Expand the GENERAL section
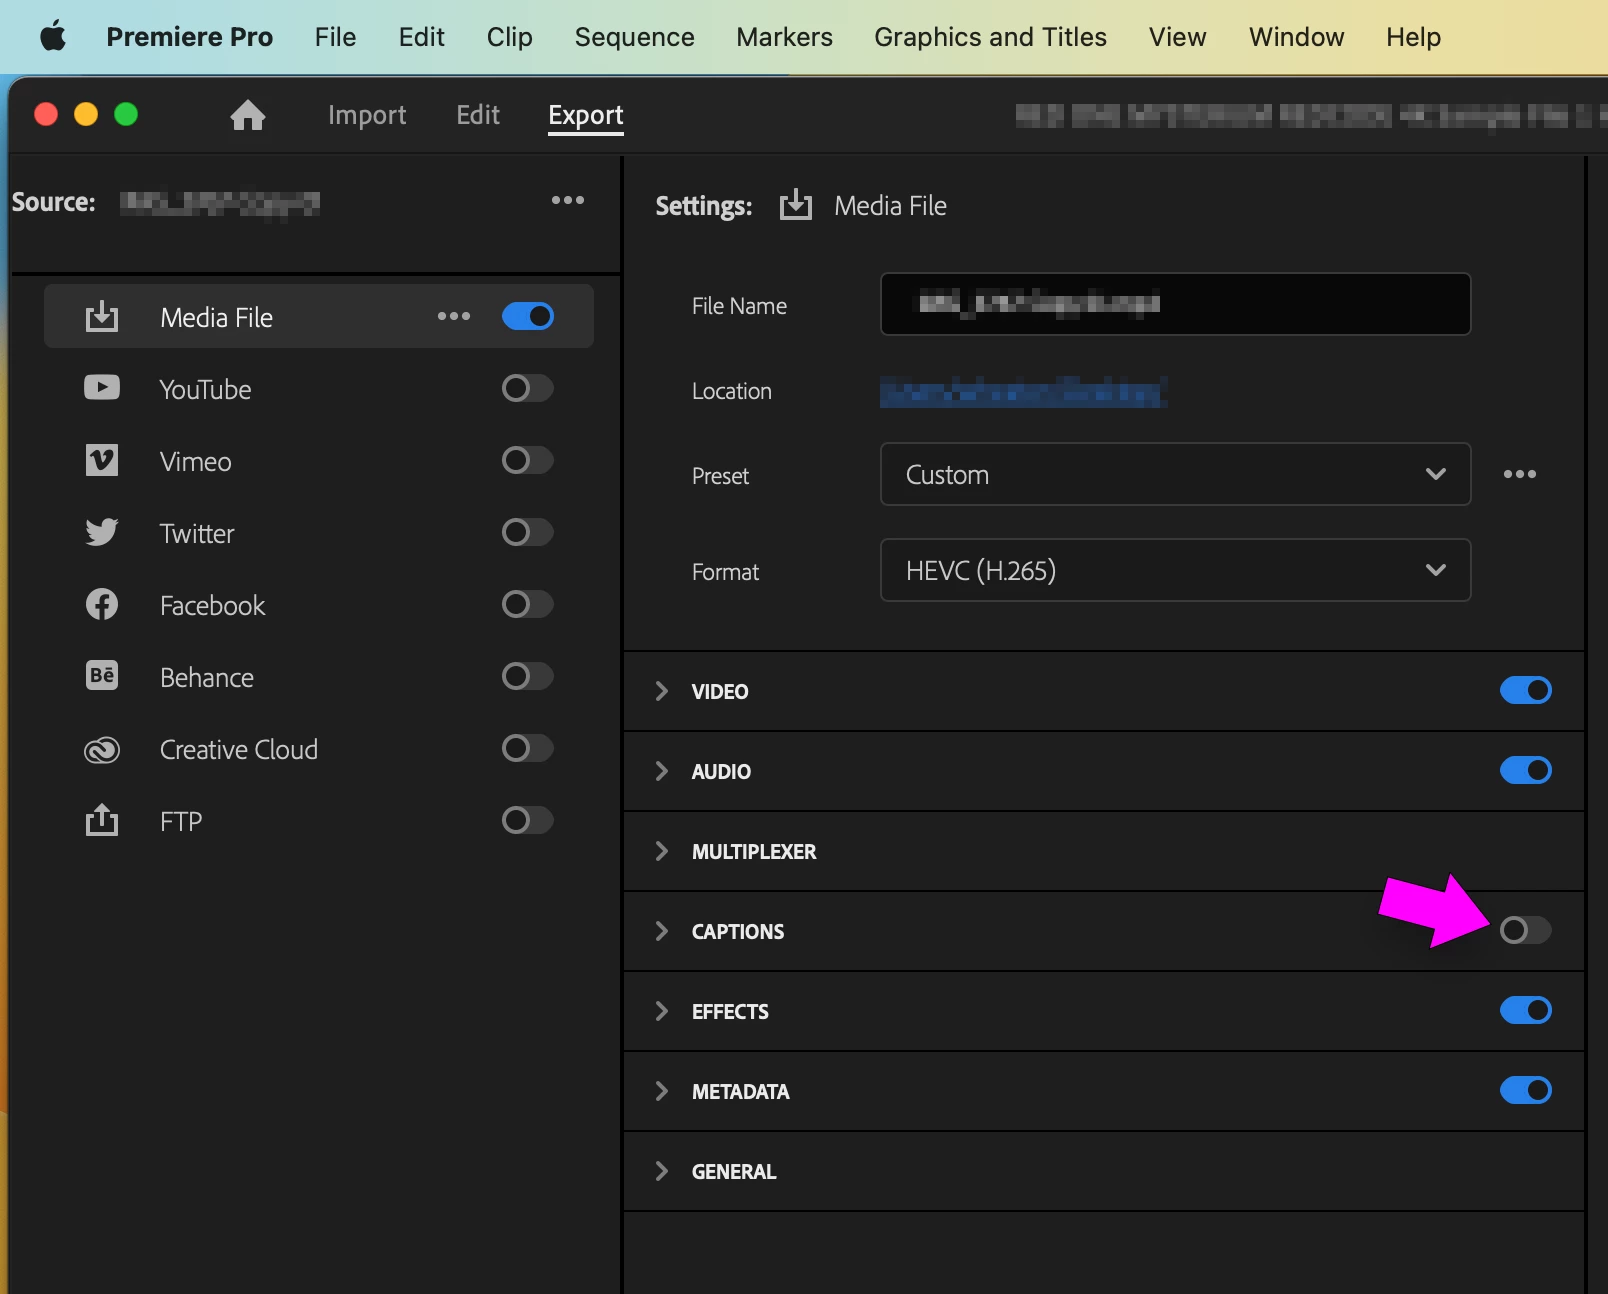This screenshot has height=1294, width=1608. (x=661, y=1171)
